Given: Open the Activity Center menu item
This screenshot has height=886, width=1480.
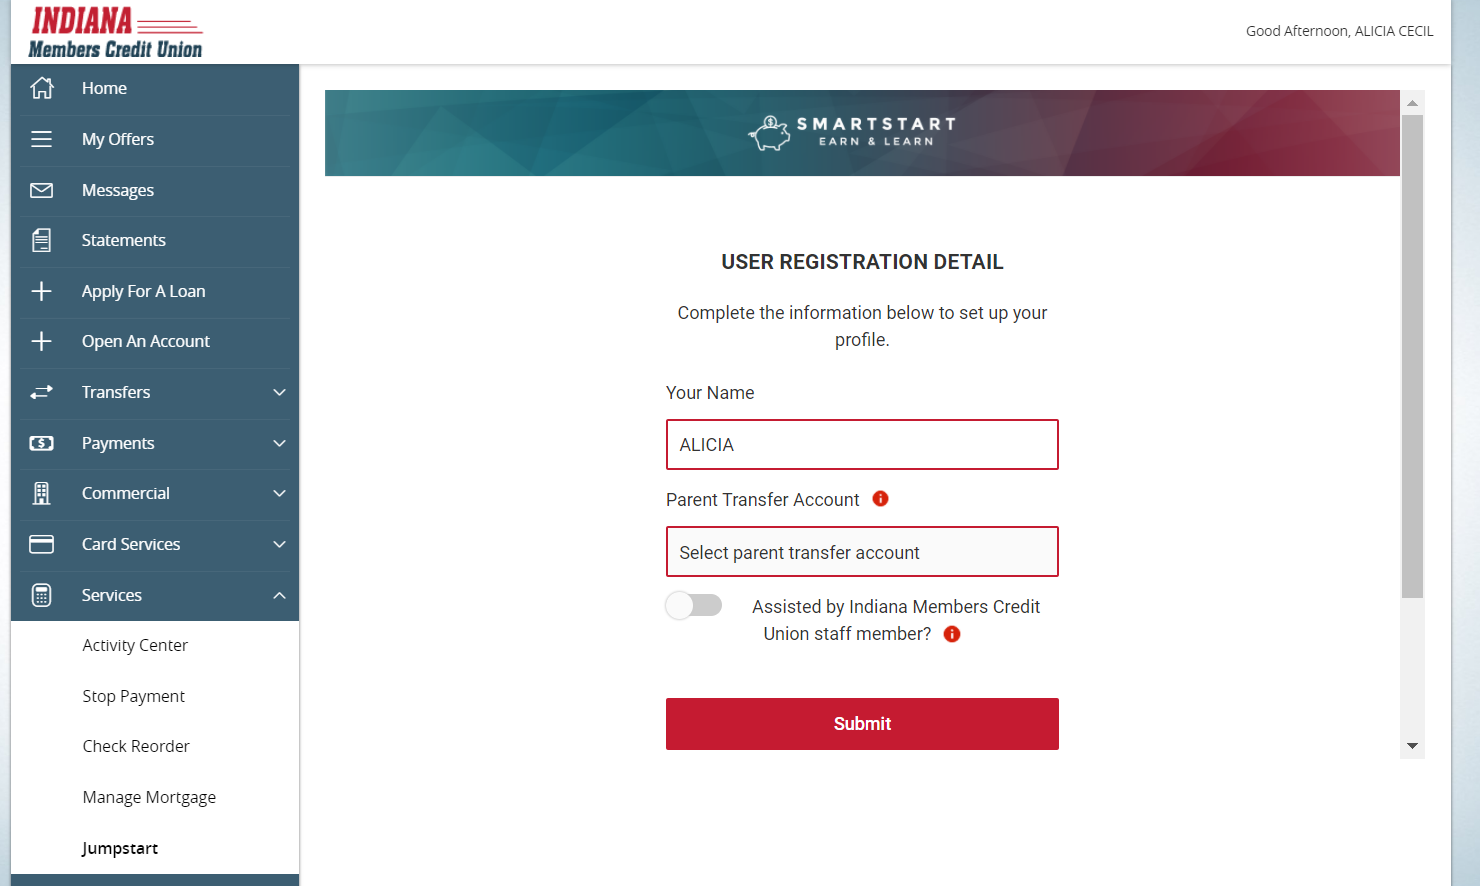Looking at the screenshot, I should (x=135, y=645).
